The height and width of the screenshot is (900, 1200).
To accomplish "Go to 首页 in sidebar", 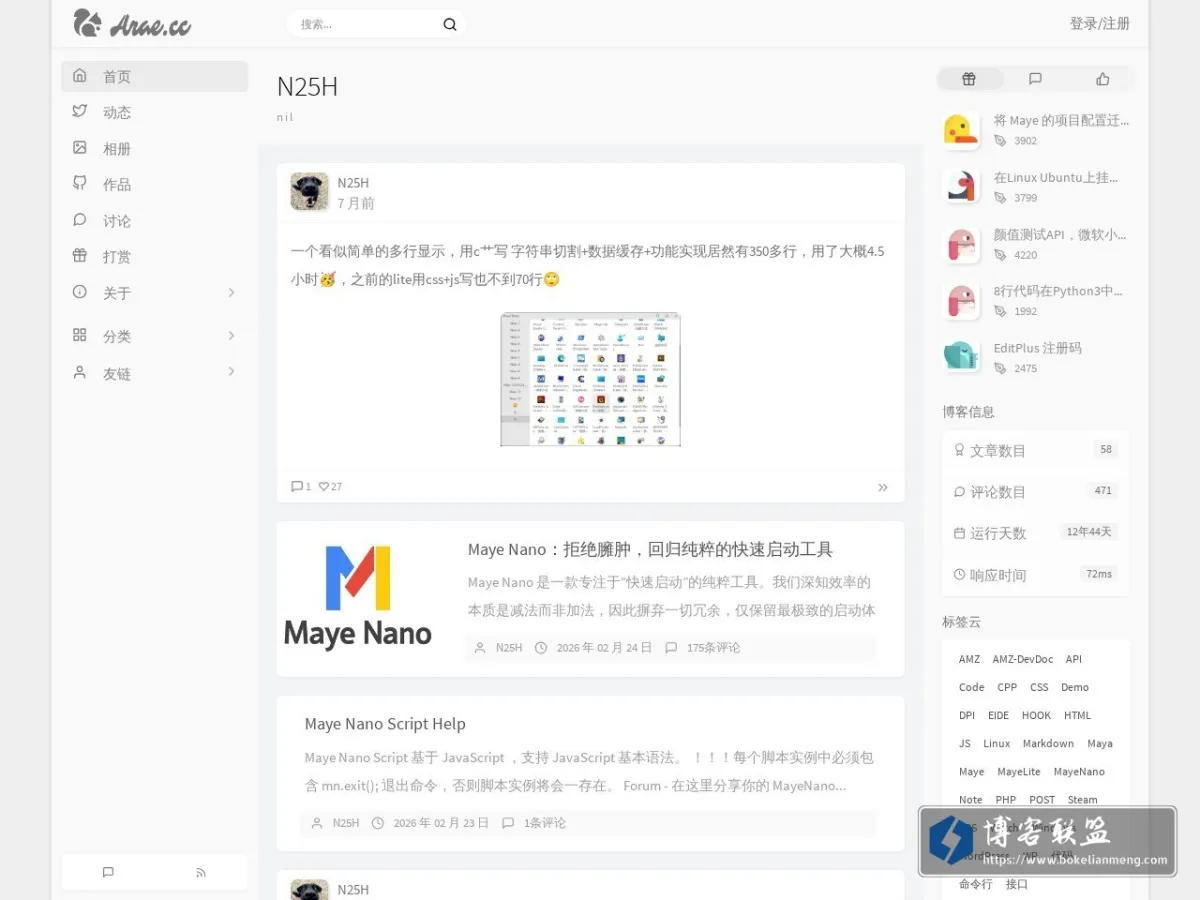I will point(155,76).
